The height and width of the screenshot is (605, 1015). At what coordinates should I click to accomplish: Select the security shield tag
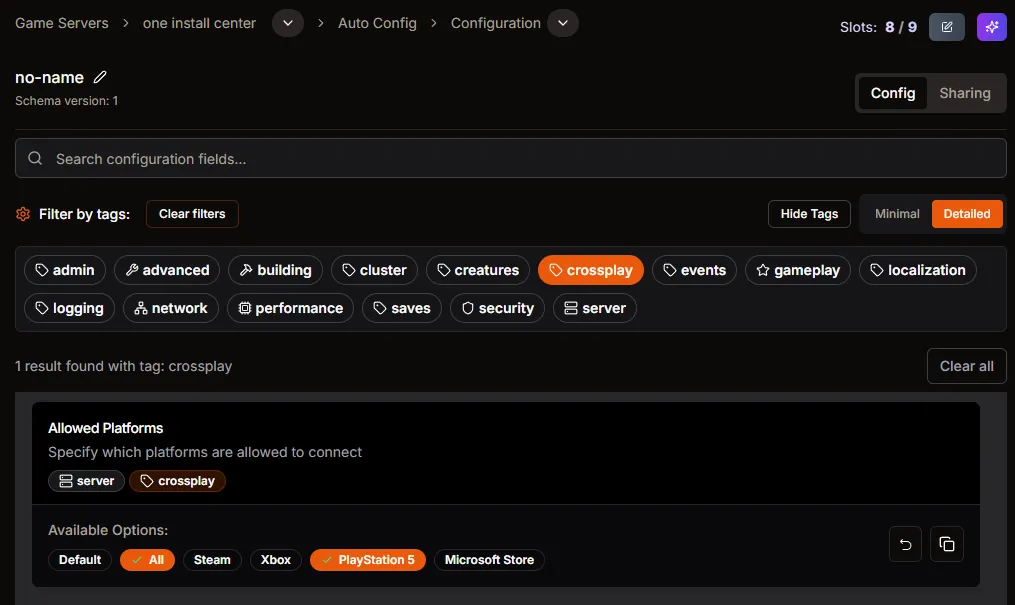pos(497,308)
